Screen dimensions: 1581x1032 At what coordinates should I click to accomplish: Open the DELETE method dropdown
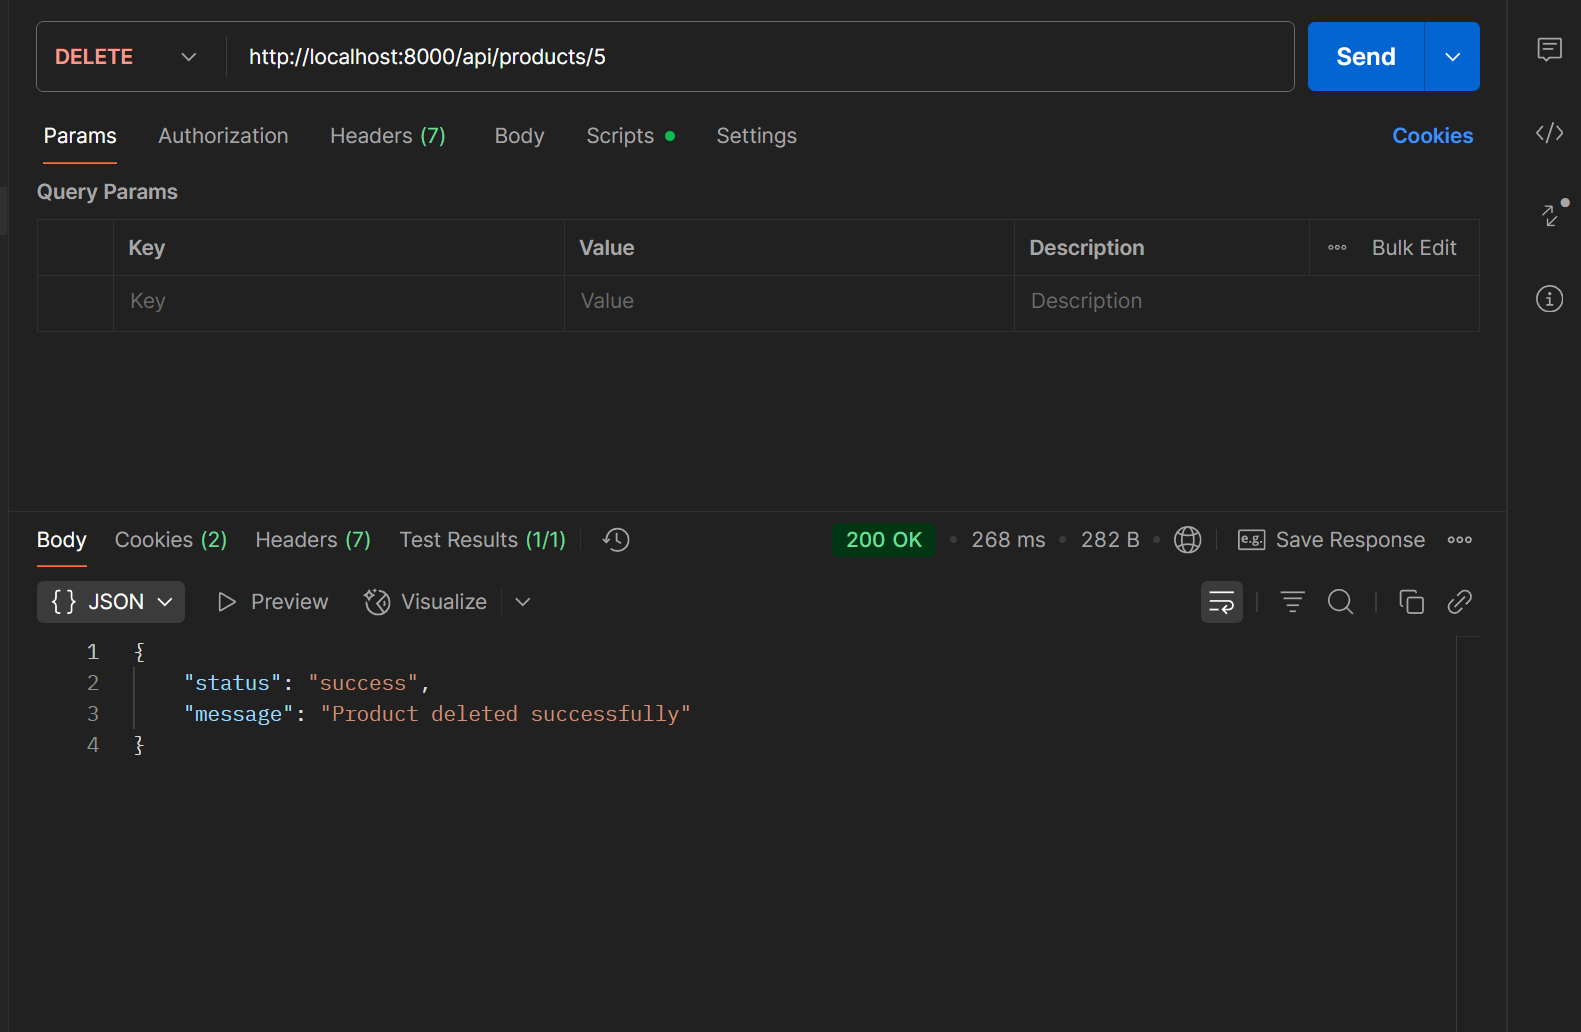[126, 57]
